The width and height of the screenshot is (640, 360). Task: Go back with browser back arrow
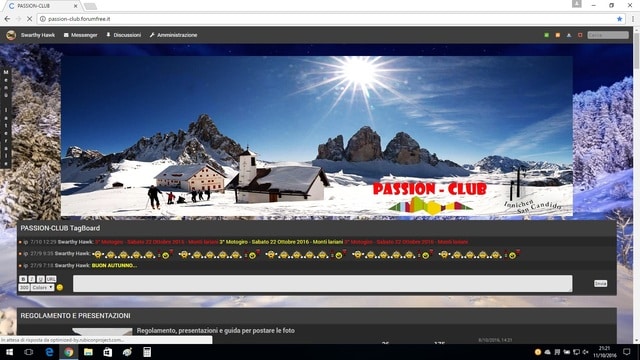tap(7, 19)
